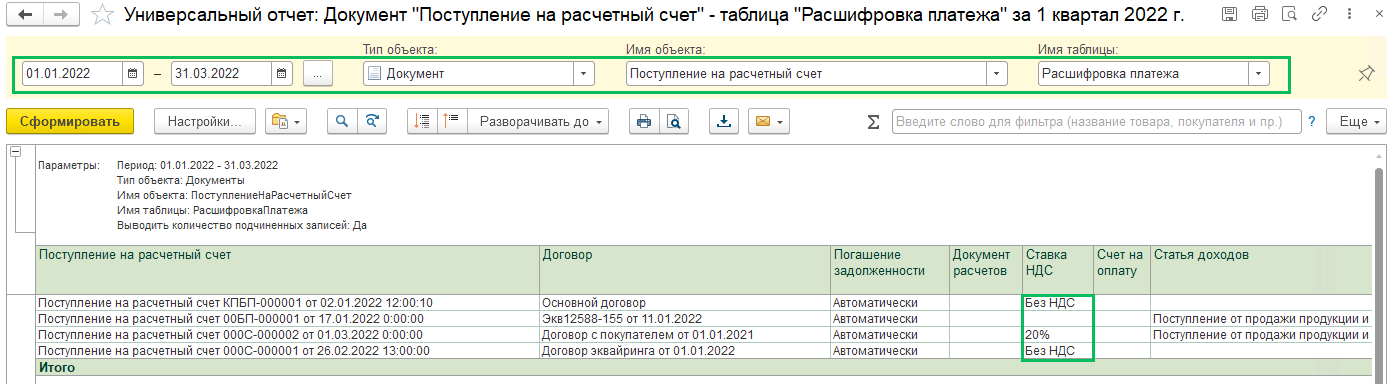Collapse all groups icon in toolbar

tap(422, 121)
